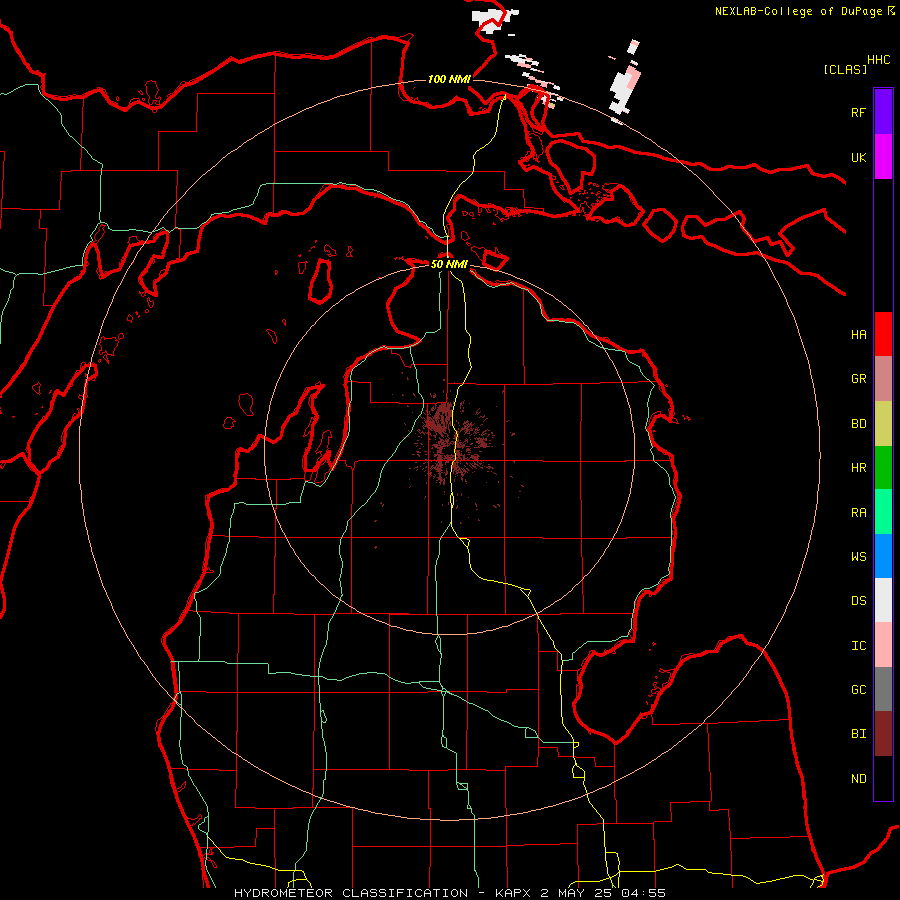This screenshot has width=900, height=900.
Task: Click the IC pink legend swatch
Action: click(883, 645)
